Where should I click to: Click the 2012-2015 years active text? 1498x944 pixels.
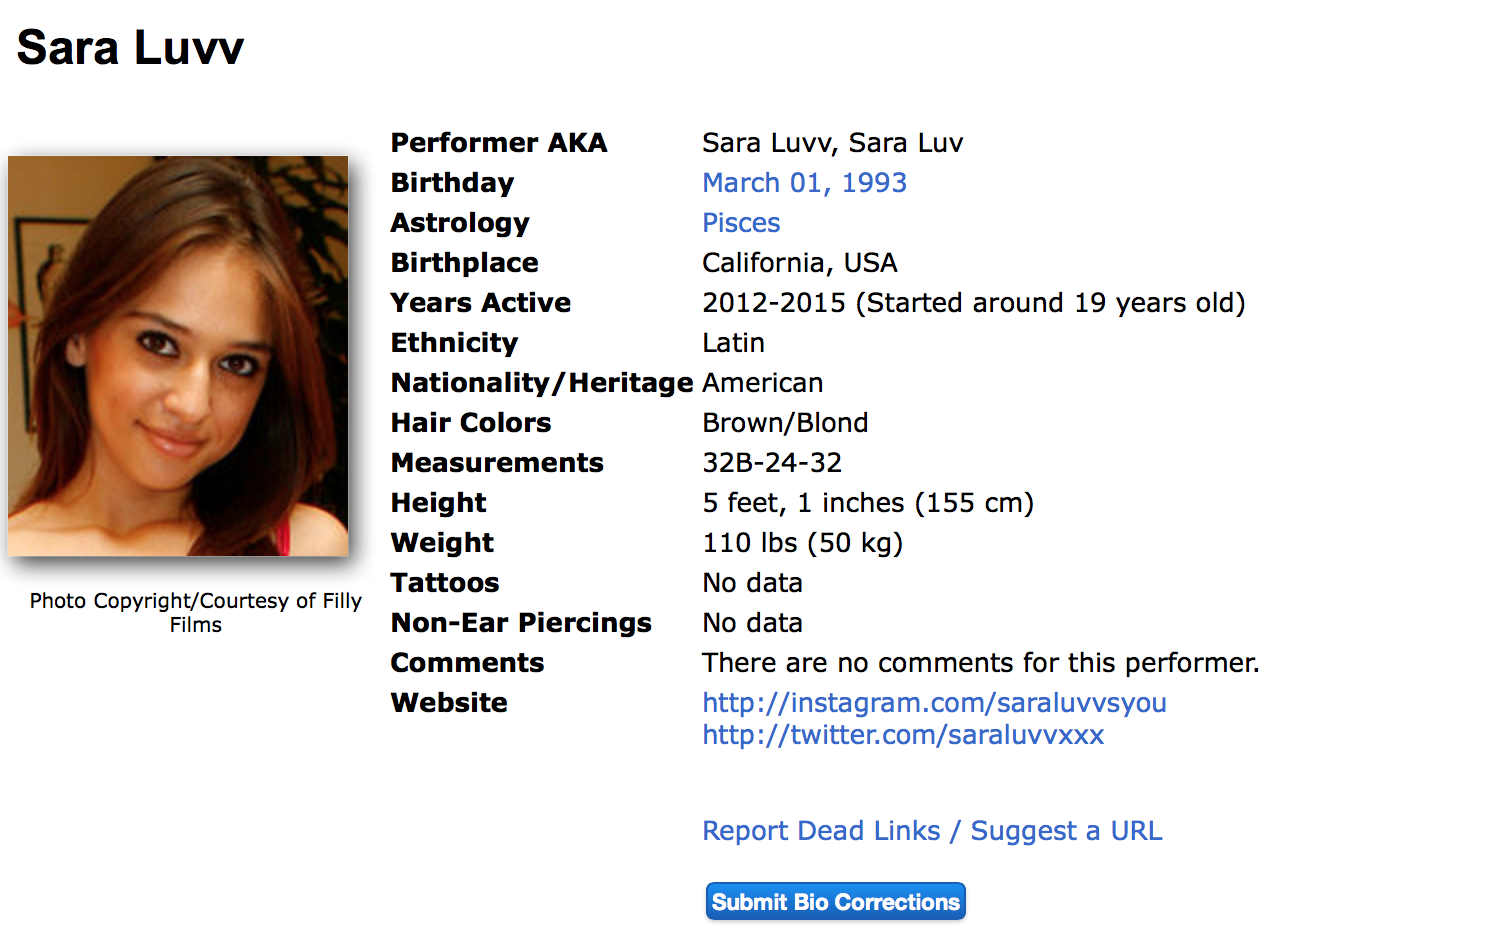[973, 303]
